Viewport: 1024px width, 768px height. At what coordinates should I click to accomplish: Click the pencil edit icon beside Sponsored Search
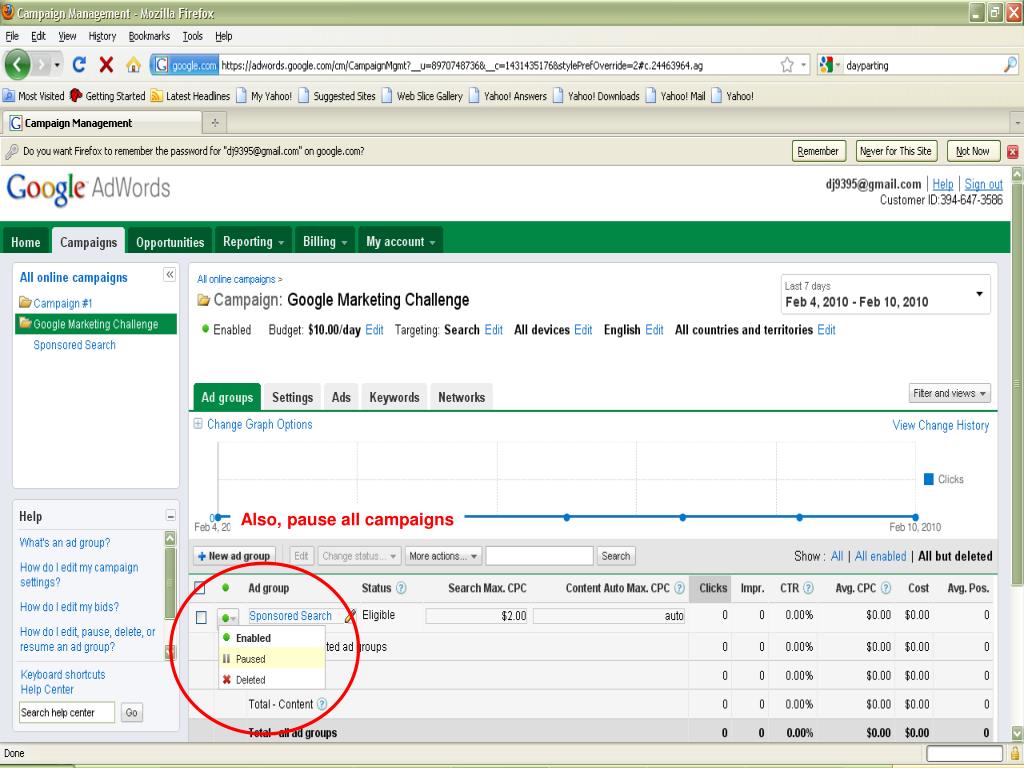click(x=350, y=615)
